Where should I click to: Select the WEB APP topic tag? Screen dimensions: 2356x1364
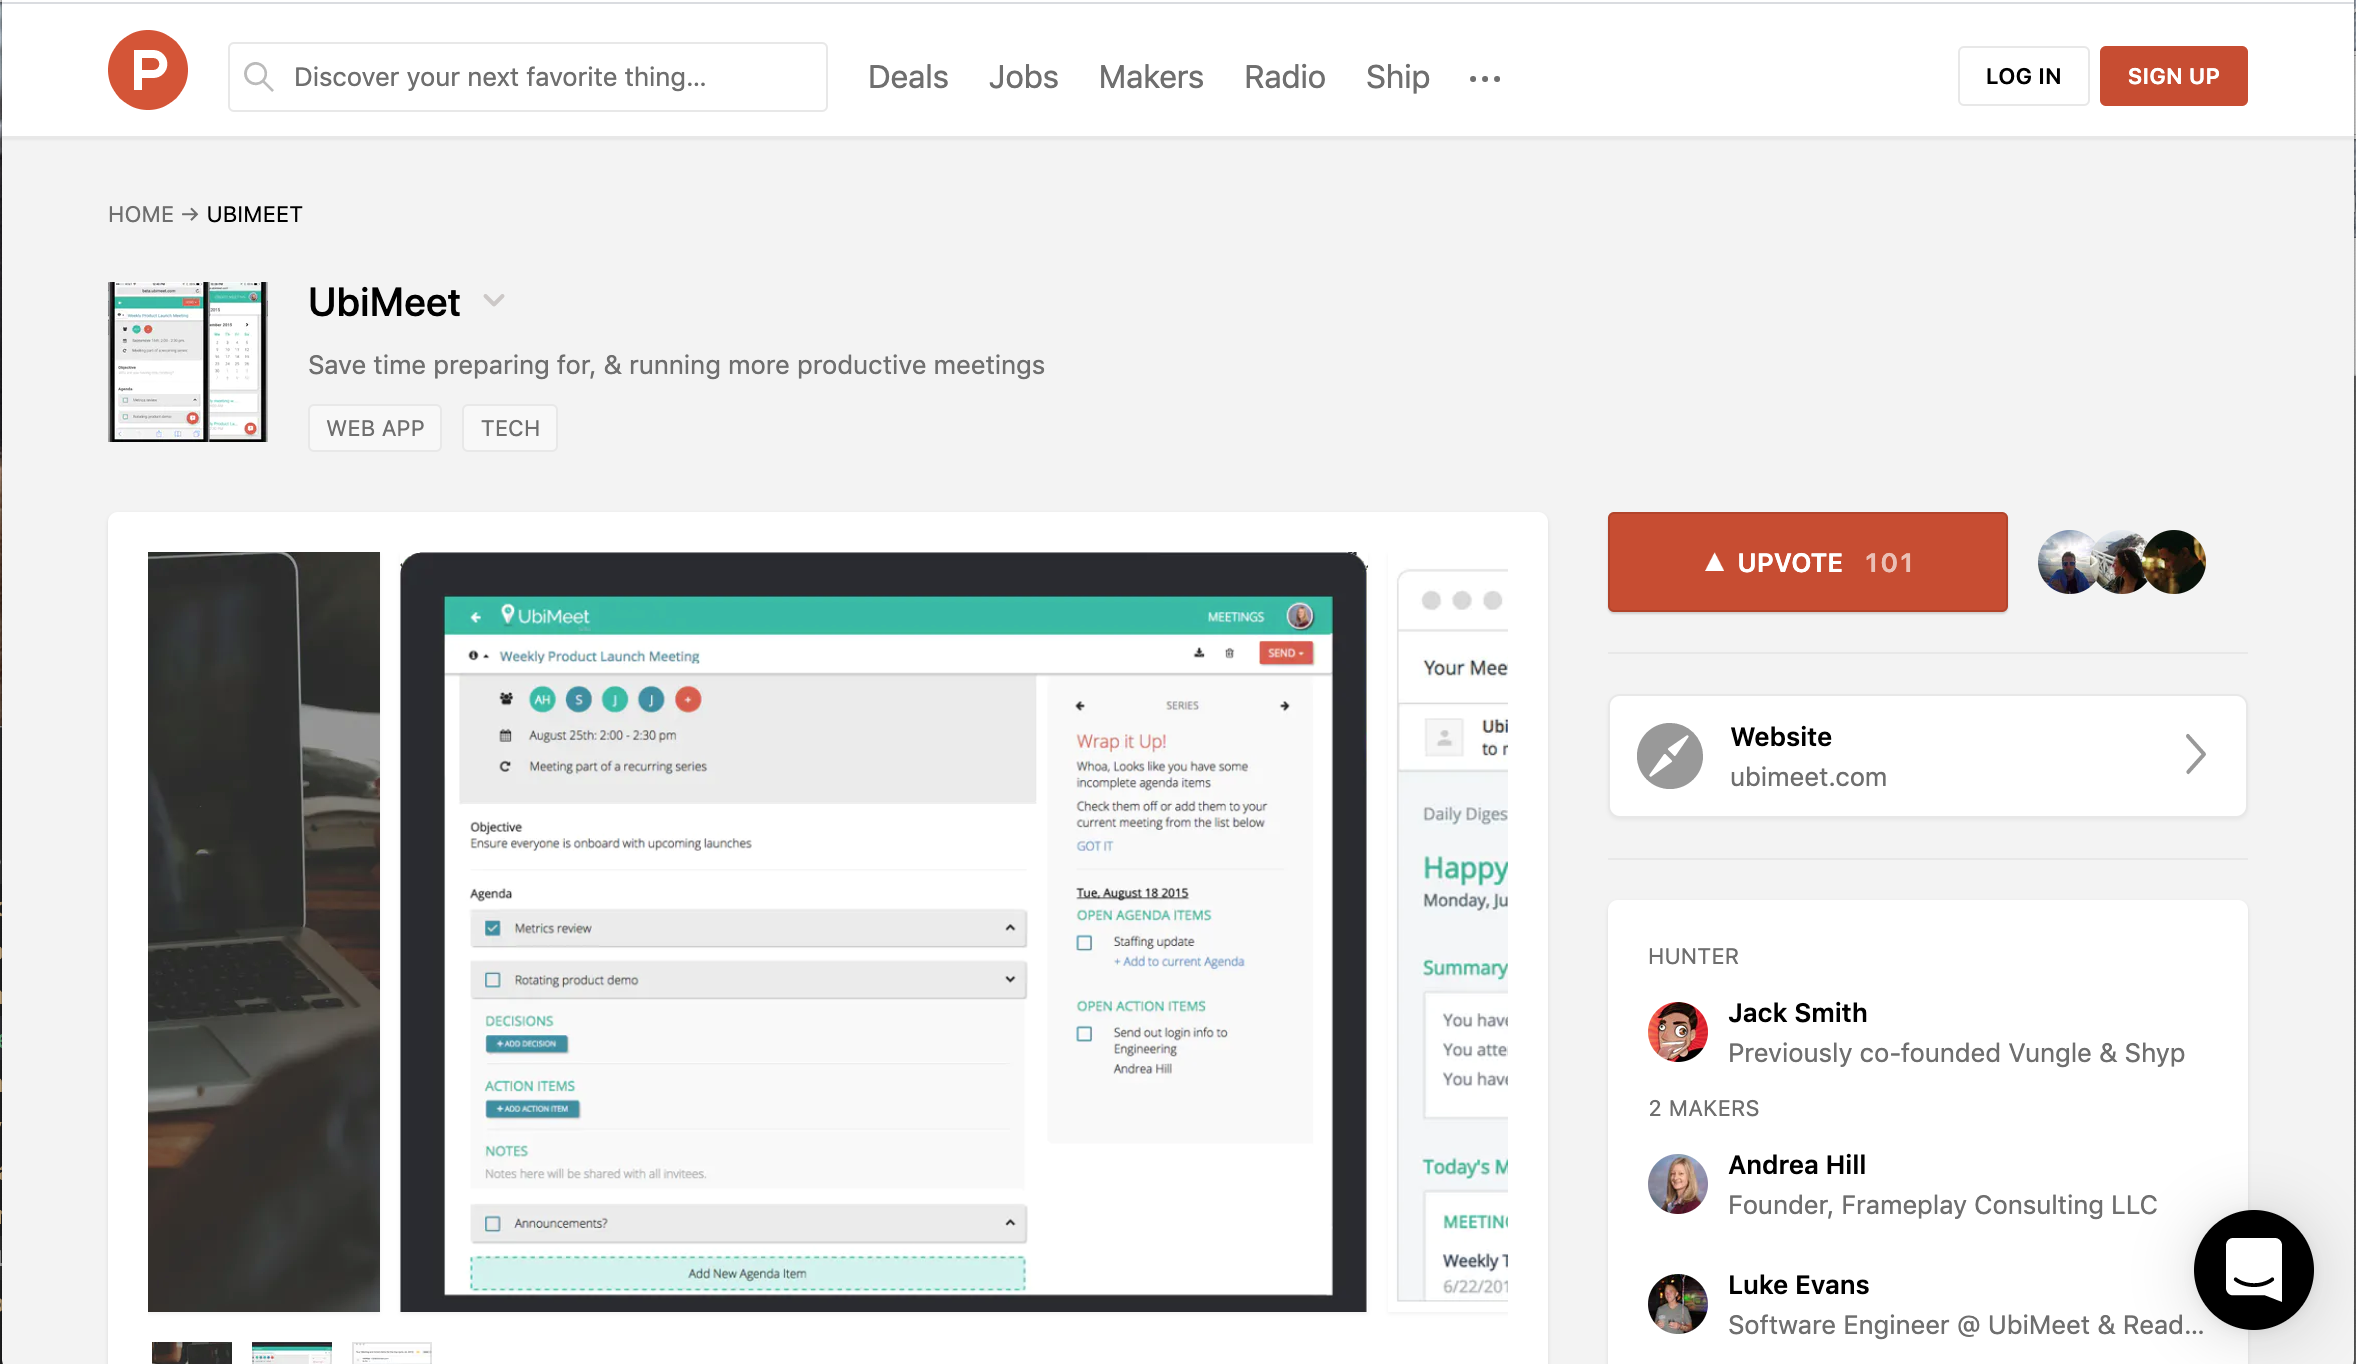click(375, 428)
